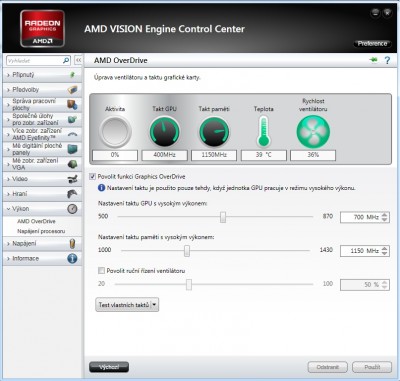Click the green pin icon near help

click(x=373, y=60)
